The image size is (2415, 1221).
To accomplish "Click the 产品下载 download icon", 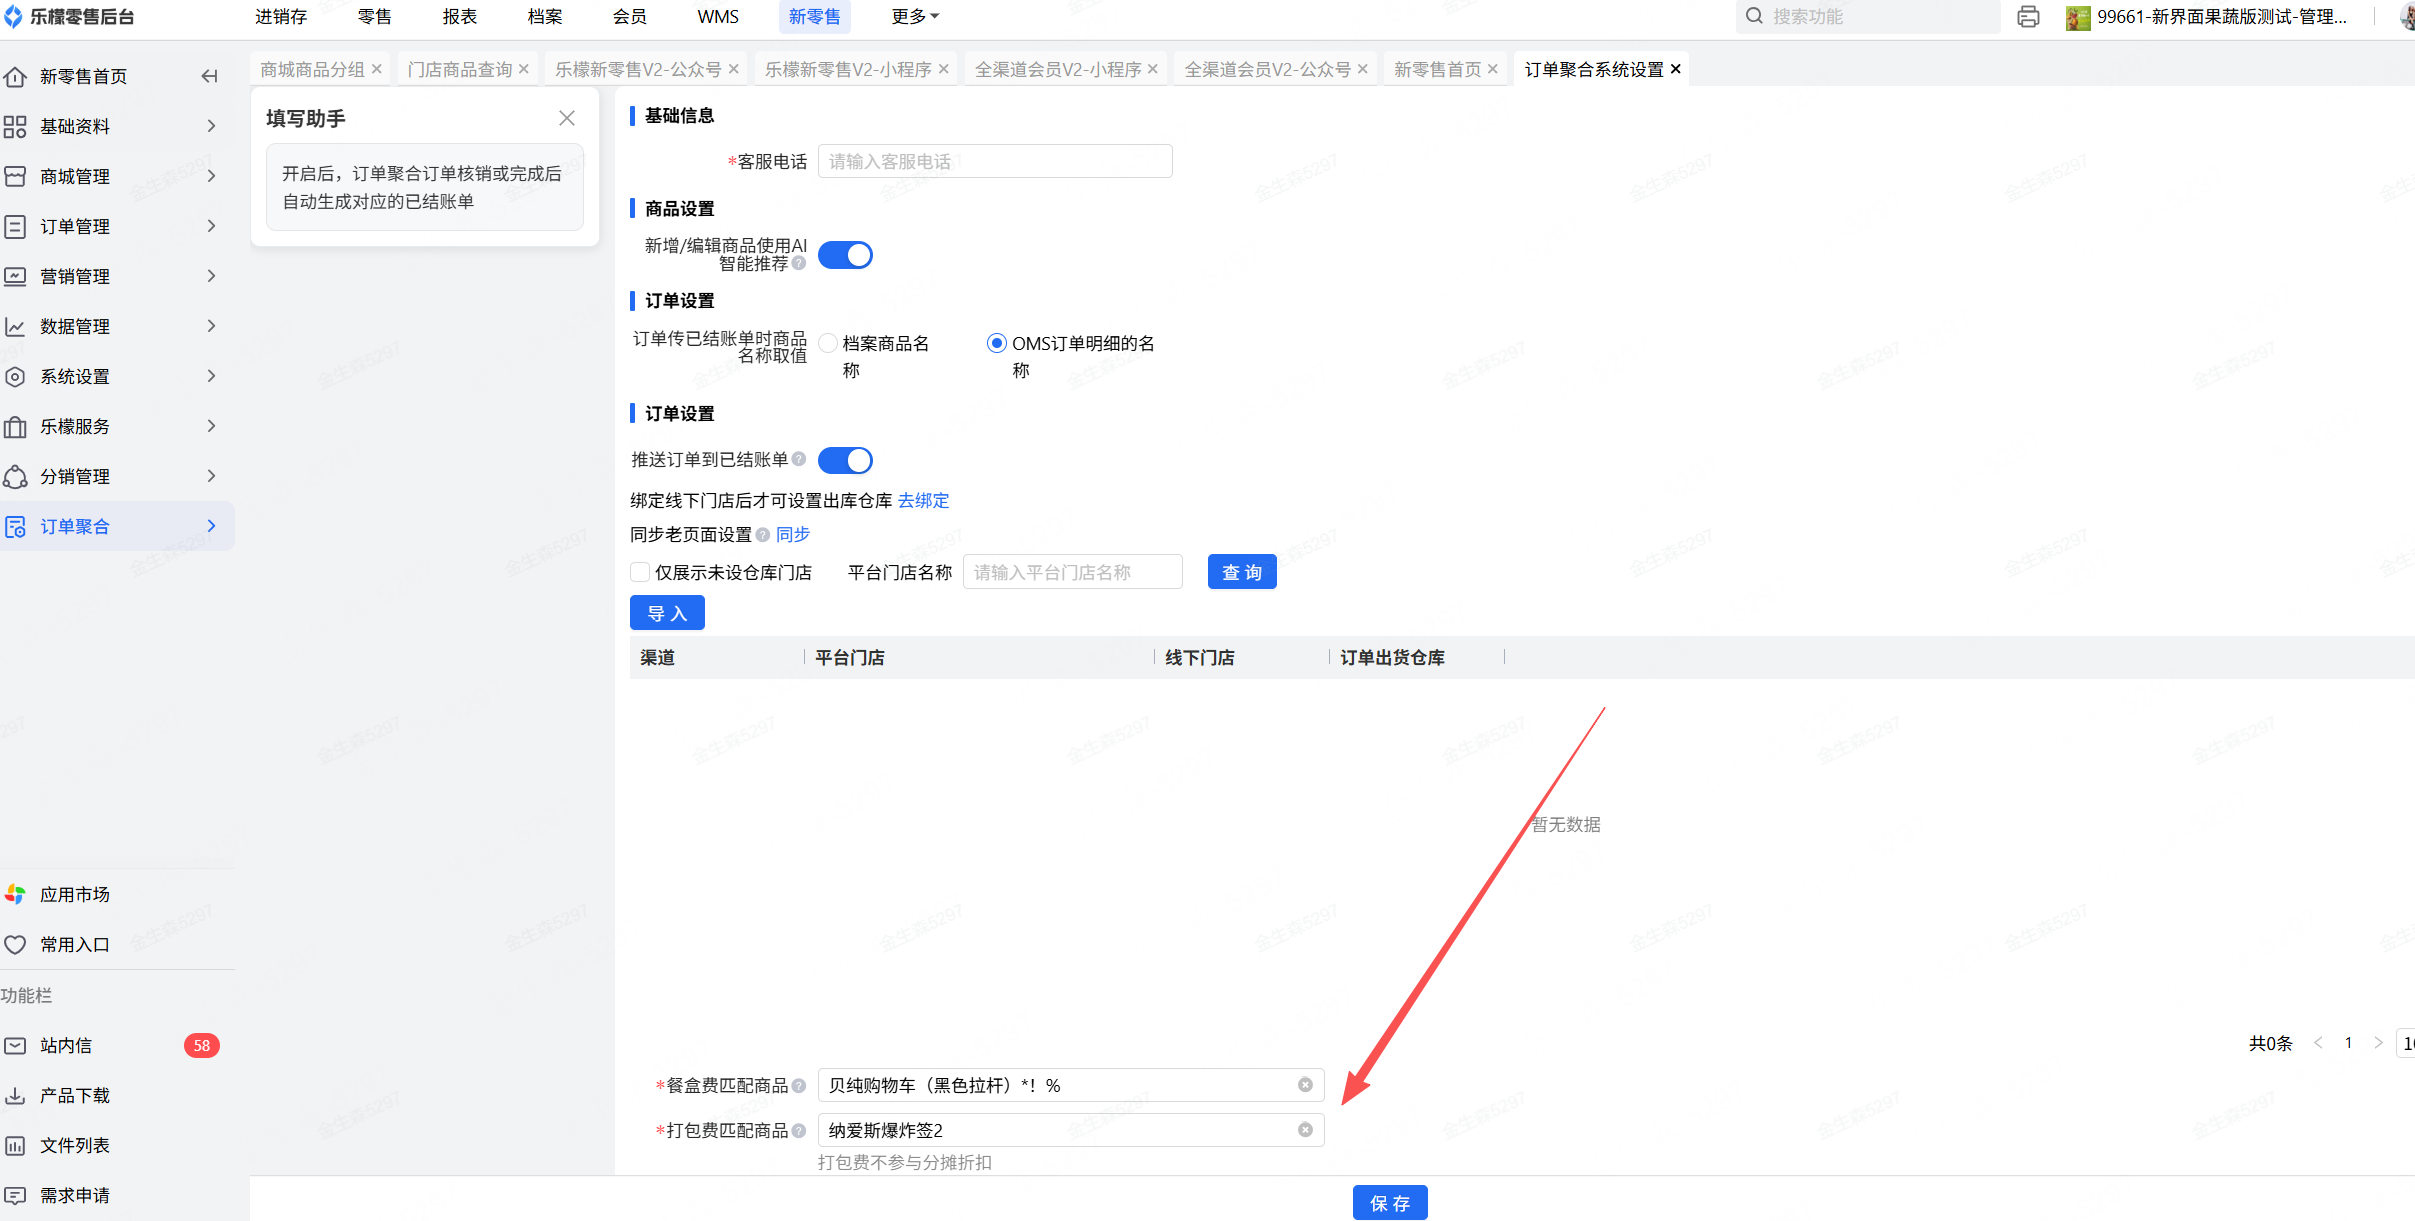I will pos(15,1095).
